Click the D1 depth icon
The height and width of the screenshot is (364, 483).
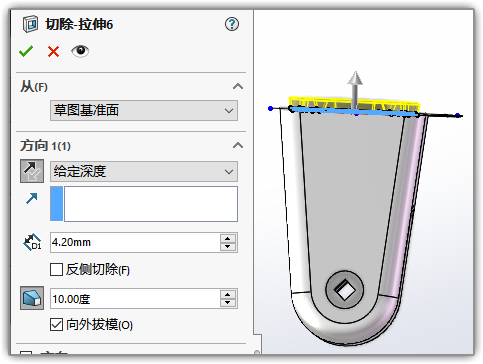[32, 242]
